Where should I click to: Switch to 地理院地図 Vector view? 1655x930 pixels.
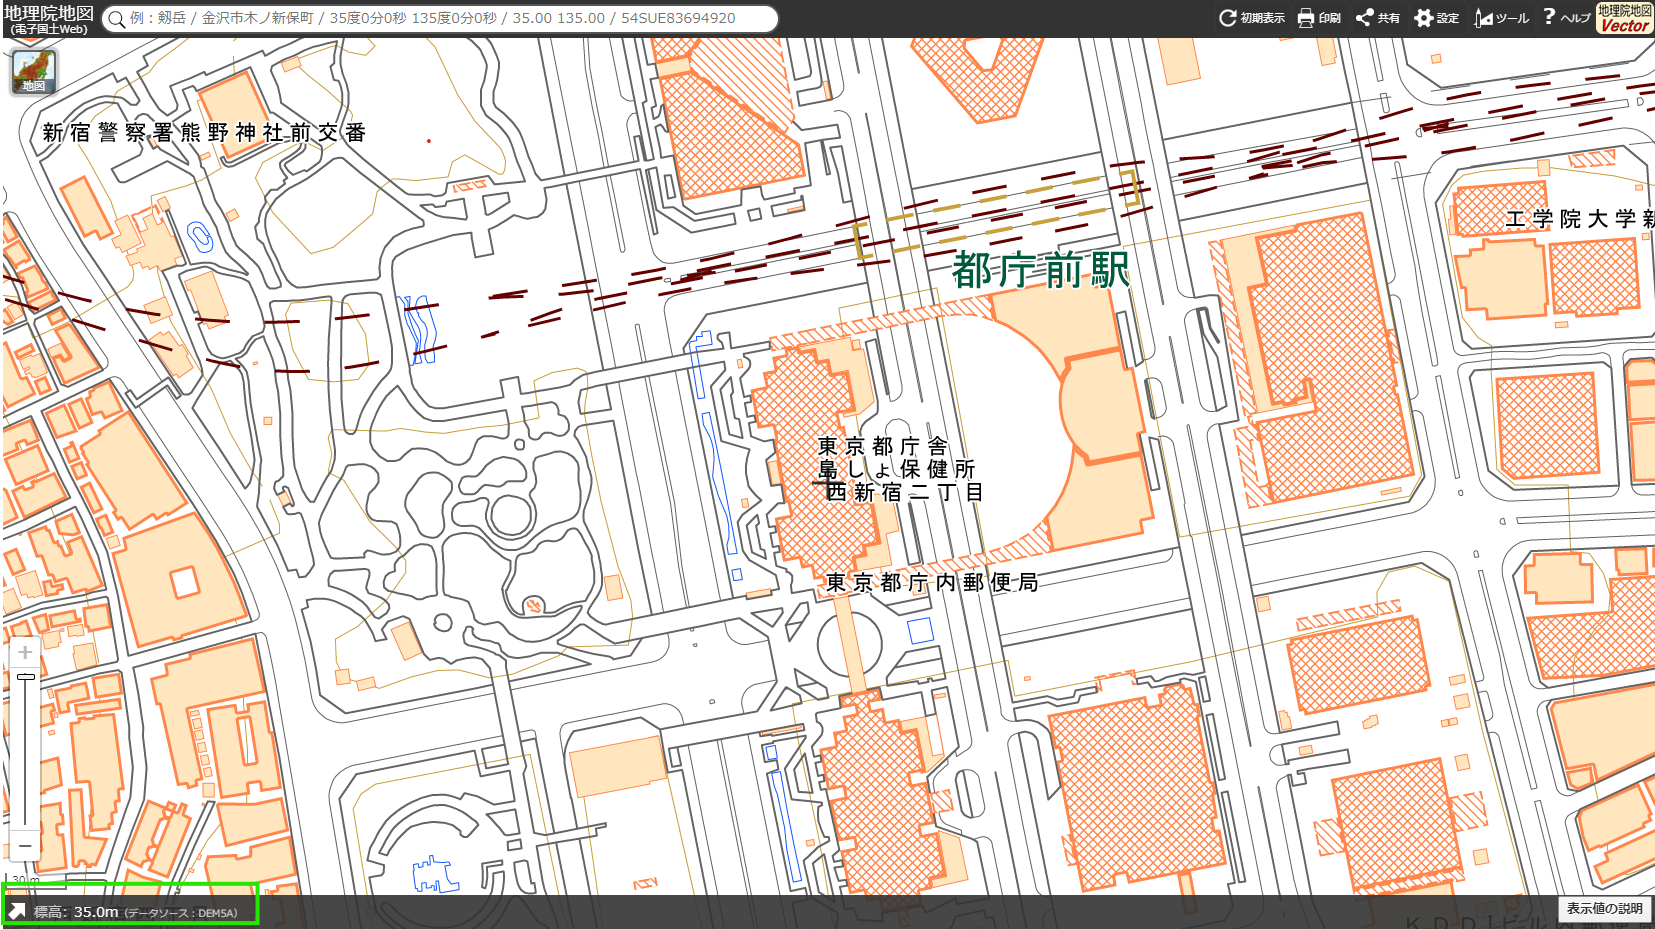click(1624, 18)
